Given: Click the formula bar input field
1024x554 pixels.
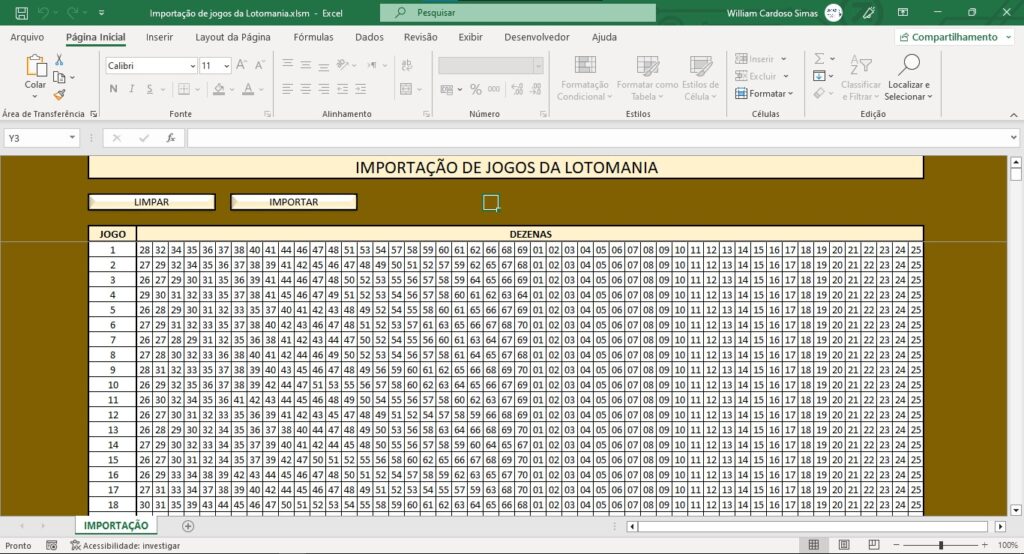Looking at the screenshot, I should pyautogui.click(x=597, y=138).
